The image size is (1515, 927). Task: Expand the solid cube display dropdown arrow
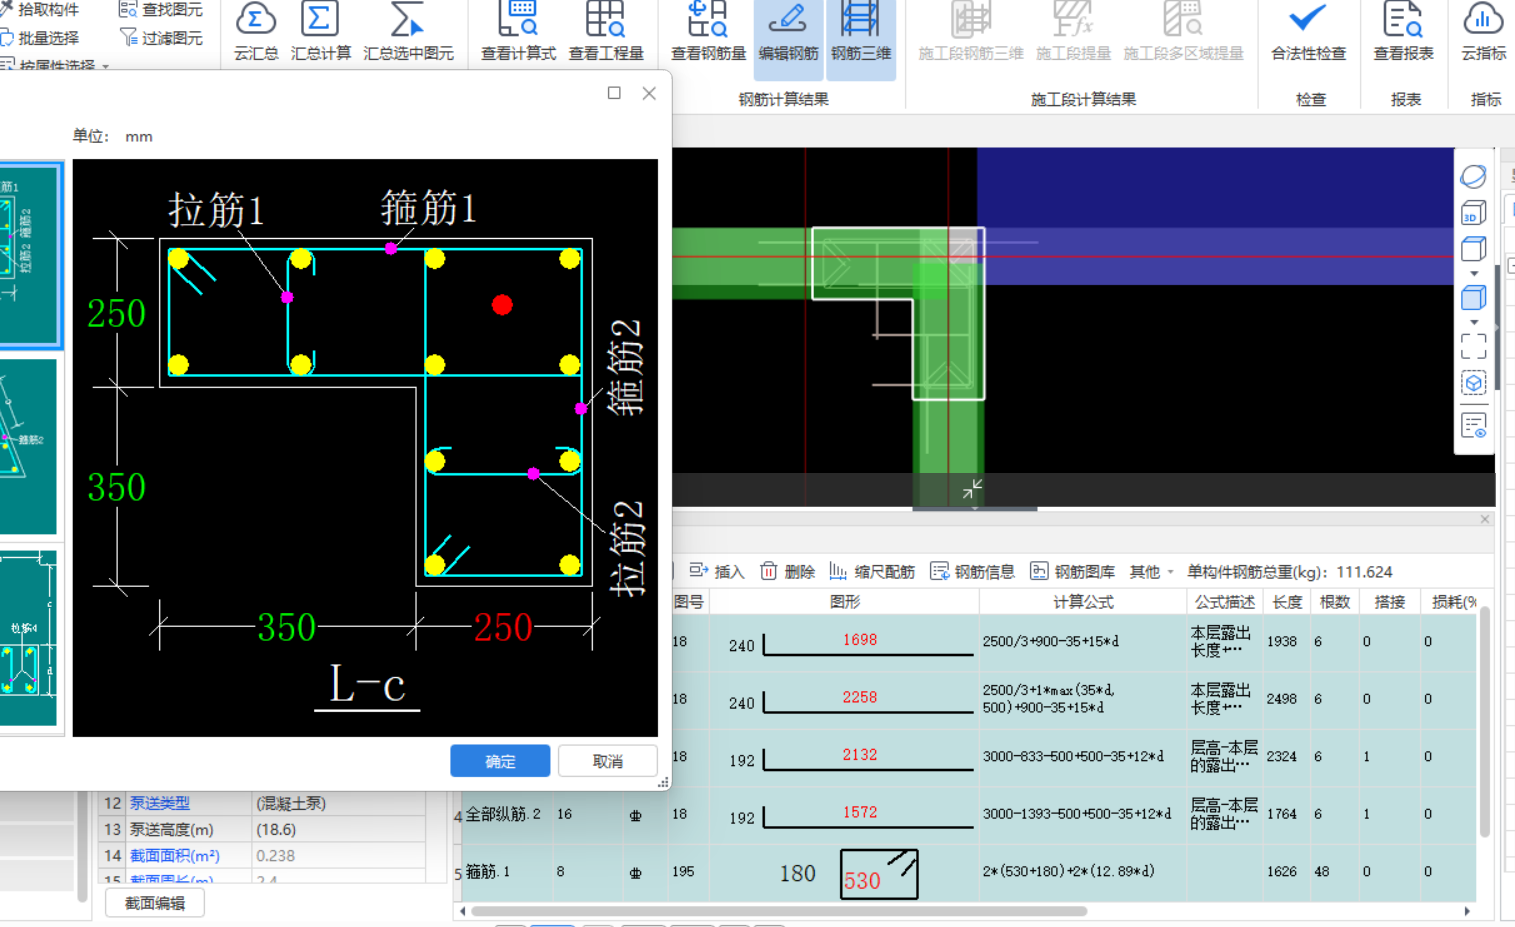[1473, 322]
